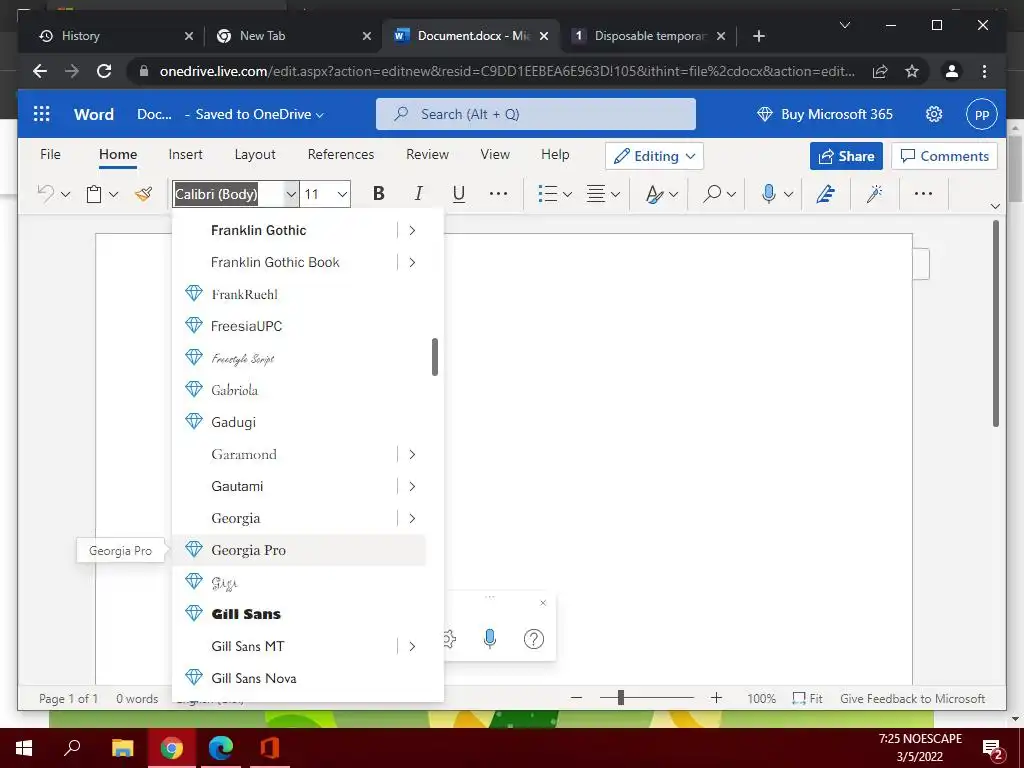Open Microsoft Edge from taskbar
This screenshot has height=768, width=1024.
tap(221, 748)
